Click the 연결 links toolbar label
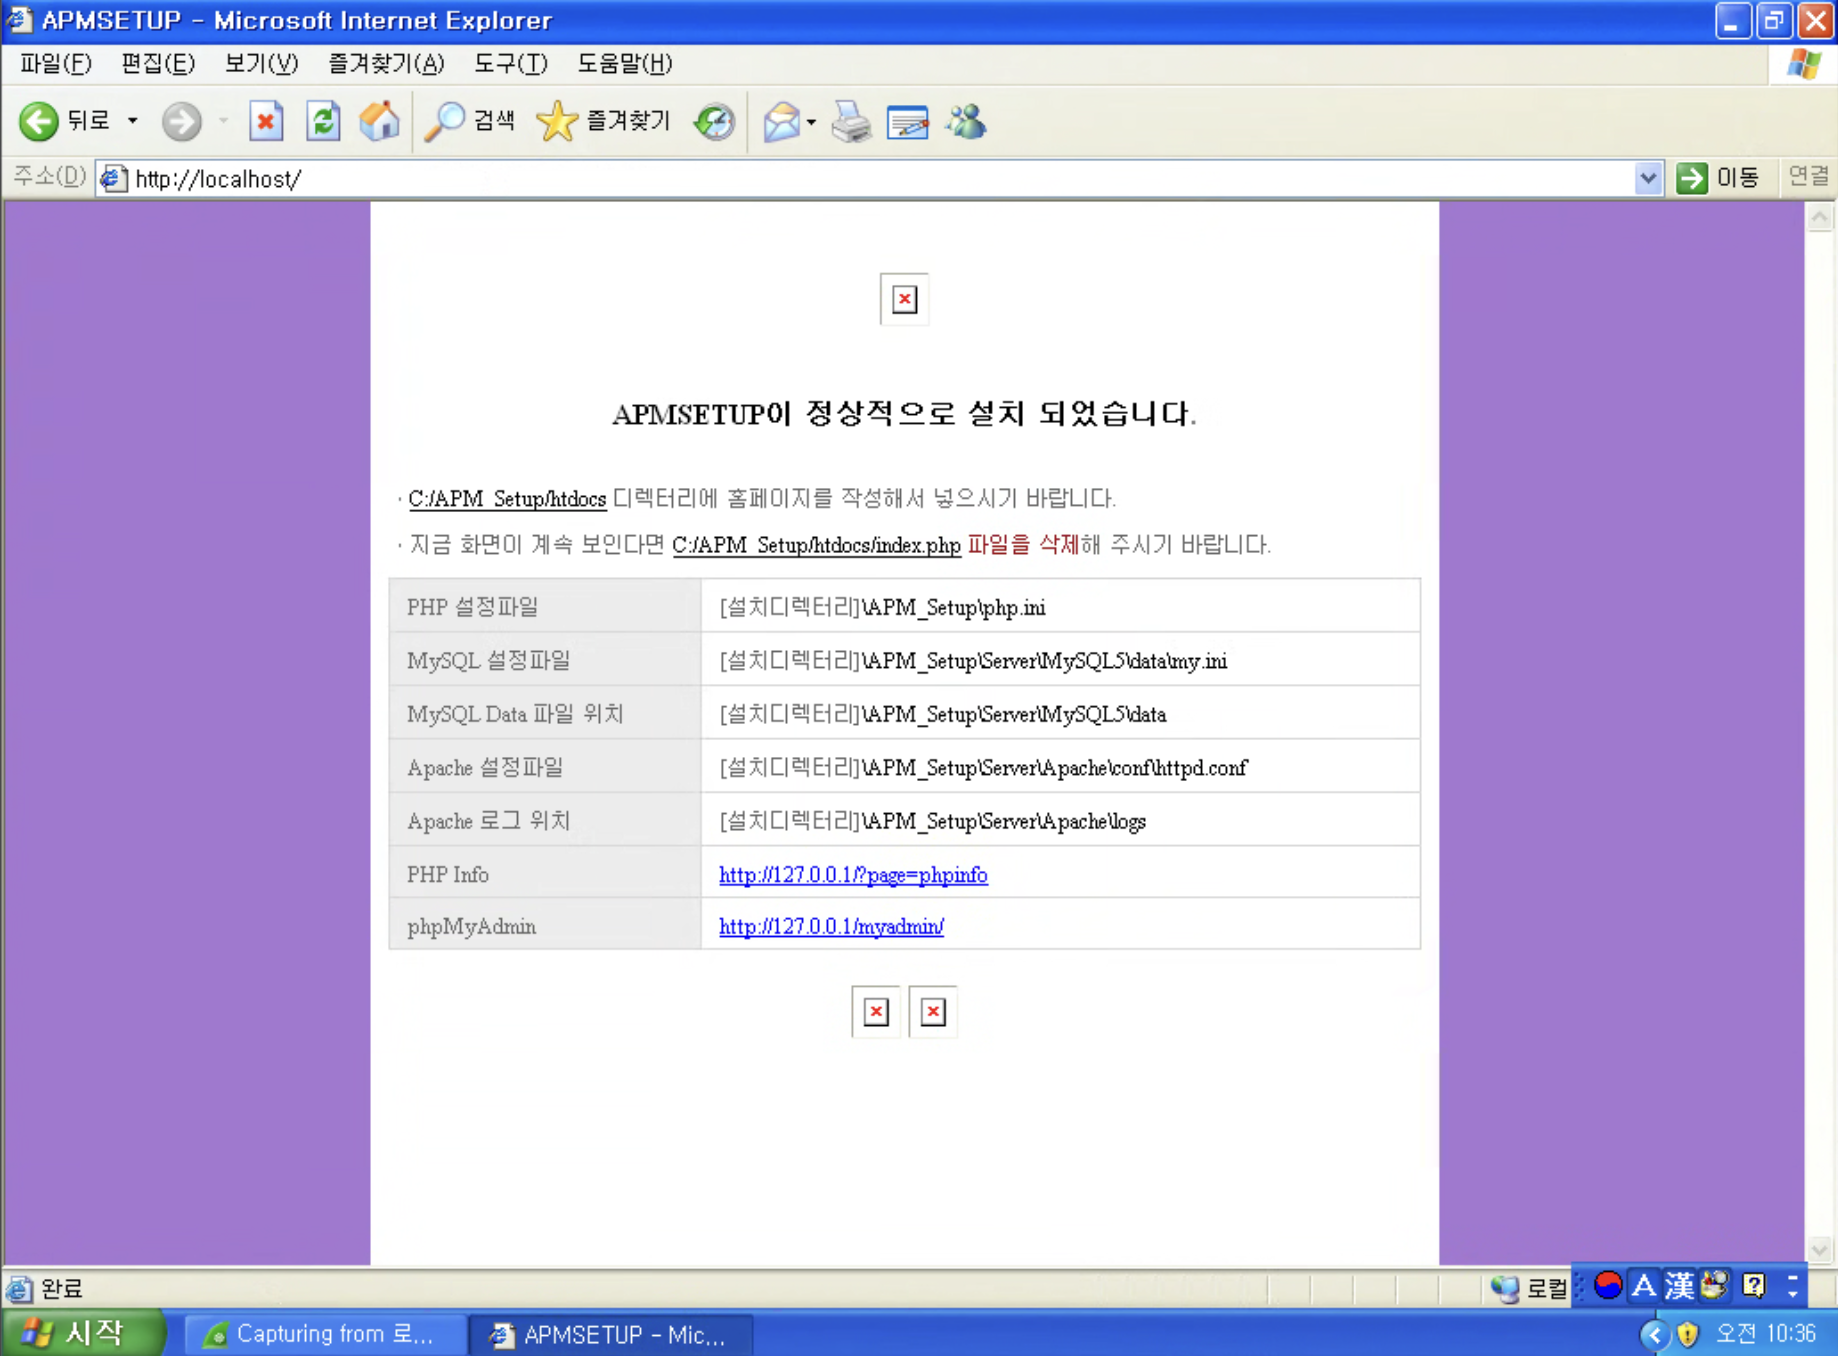 coord(1808,177)
